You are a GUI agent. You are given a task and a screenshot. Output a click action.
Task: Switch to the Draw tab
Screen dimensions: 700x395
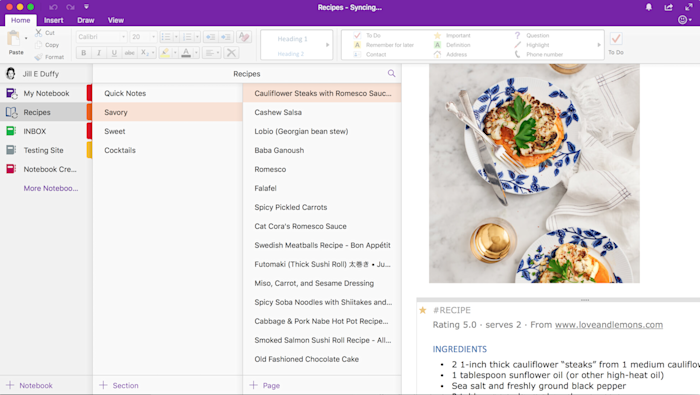85,20
